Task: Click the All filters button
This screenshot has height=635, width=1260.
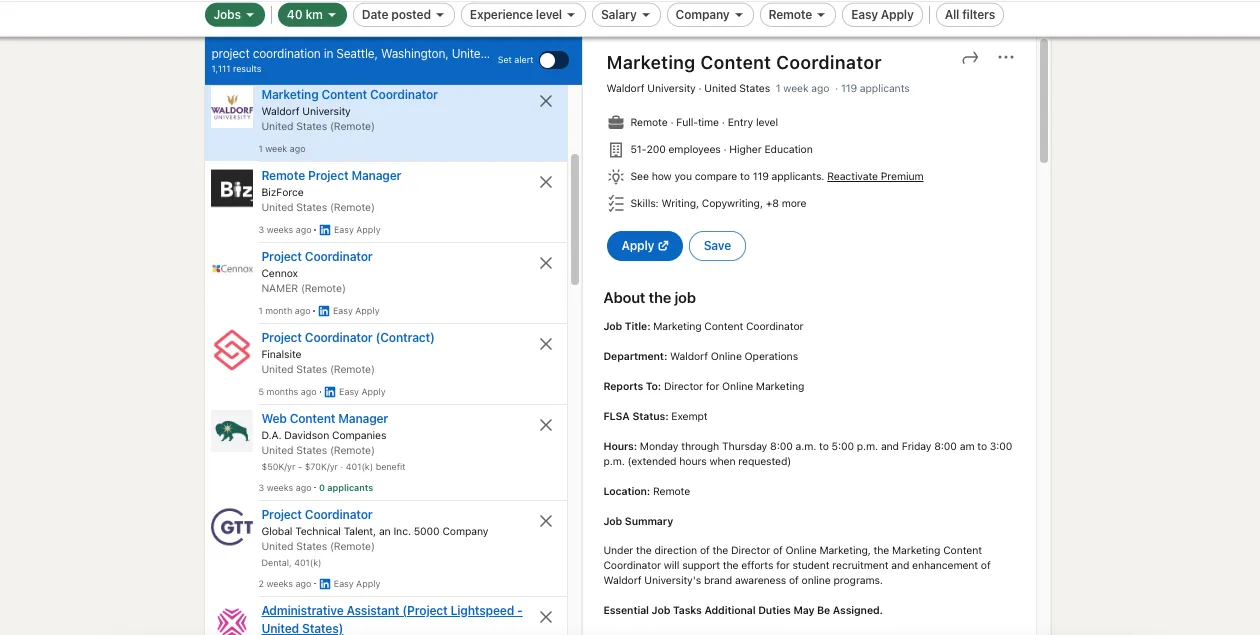Action: (x=969, y=15)
